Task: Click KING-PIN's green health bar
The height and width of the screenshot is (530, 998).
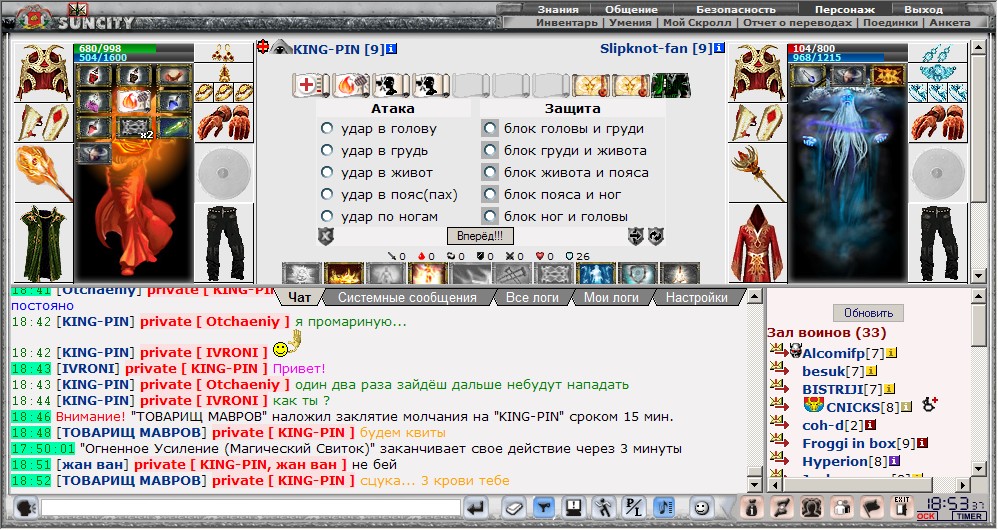Action: click(x=115, y=48)
